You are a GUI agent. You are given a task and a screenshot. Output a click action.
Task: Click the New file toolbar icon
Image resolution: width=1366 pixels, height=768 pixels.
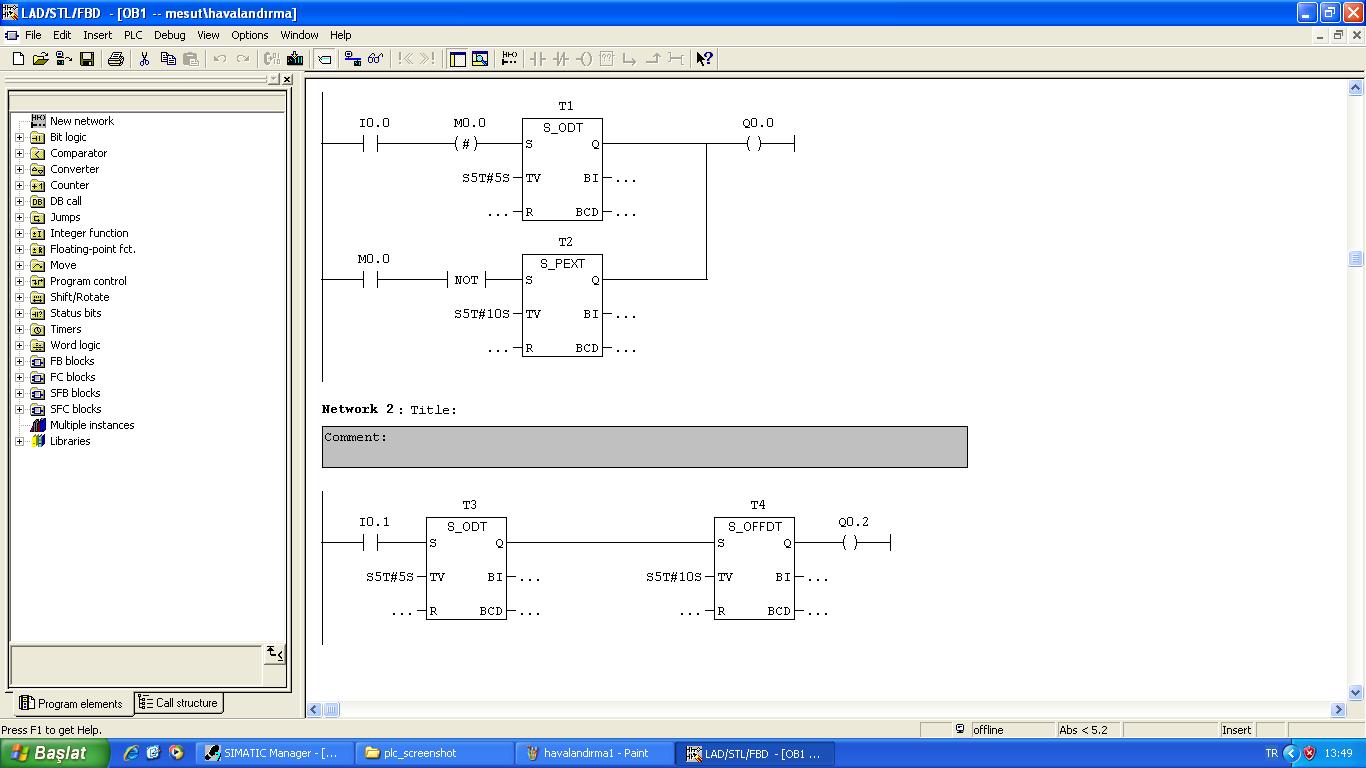coord(18,59)
